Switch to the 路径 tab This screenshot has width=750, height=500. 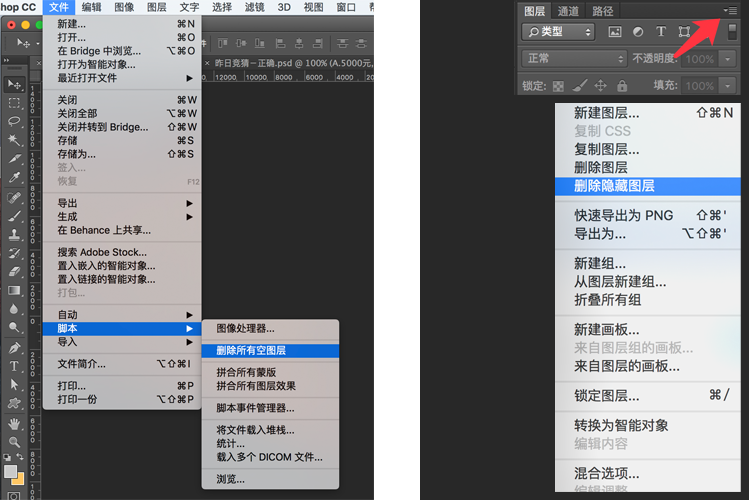coord(603,11)
